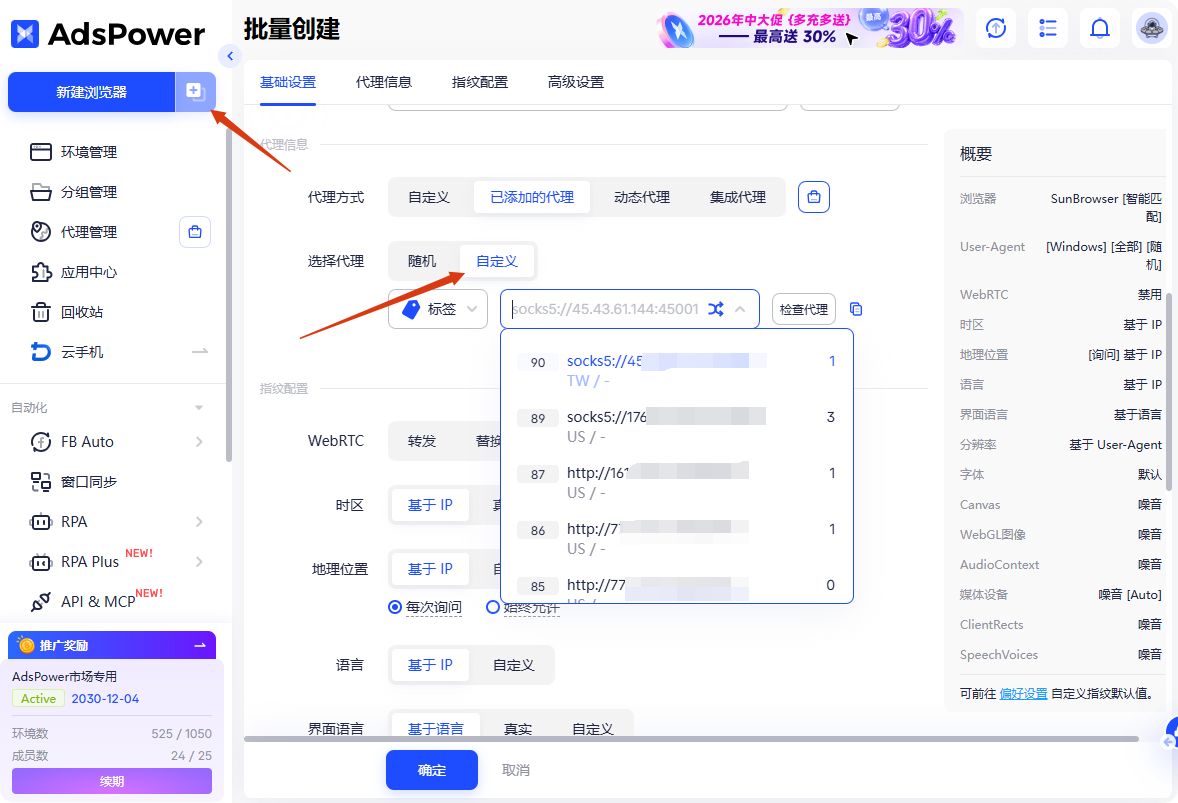Click the 检查代理 button
Screen dimensions: 1178x803
click(x=804, y=309)
